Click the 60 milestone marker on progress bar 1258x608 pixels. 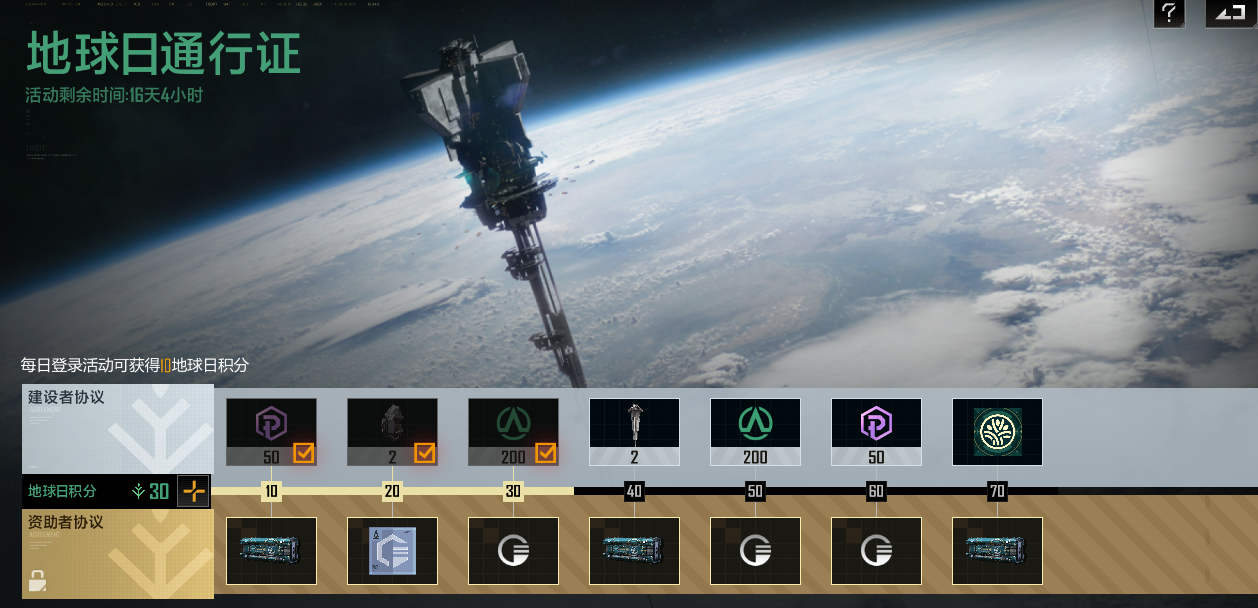click(876, 491)
